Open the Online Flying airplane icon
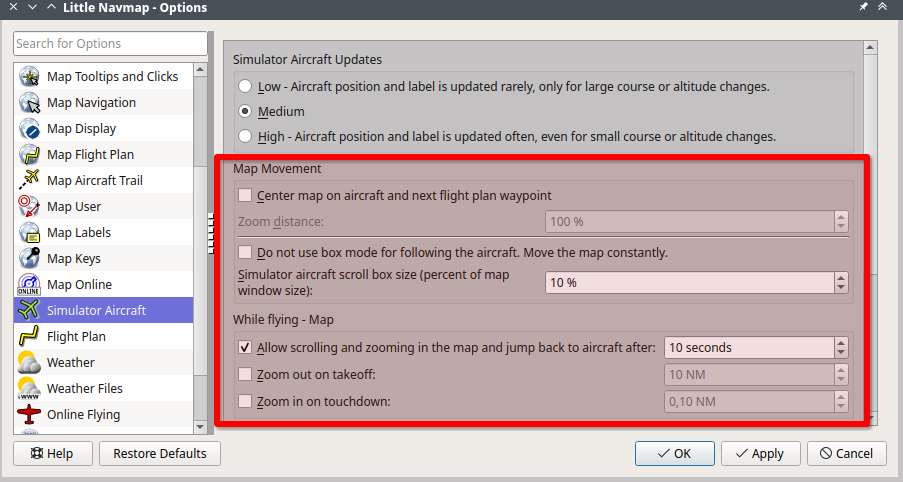 point(29,415)
